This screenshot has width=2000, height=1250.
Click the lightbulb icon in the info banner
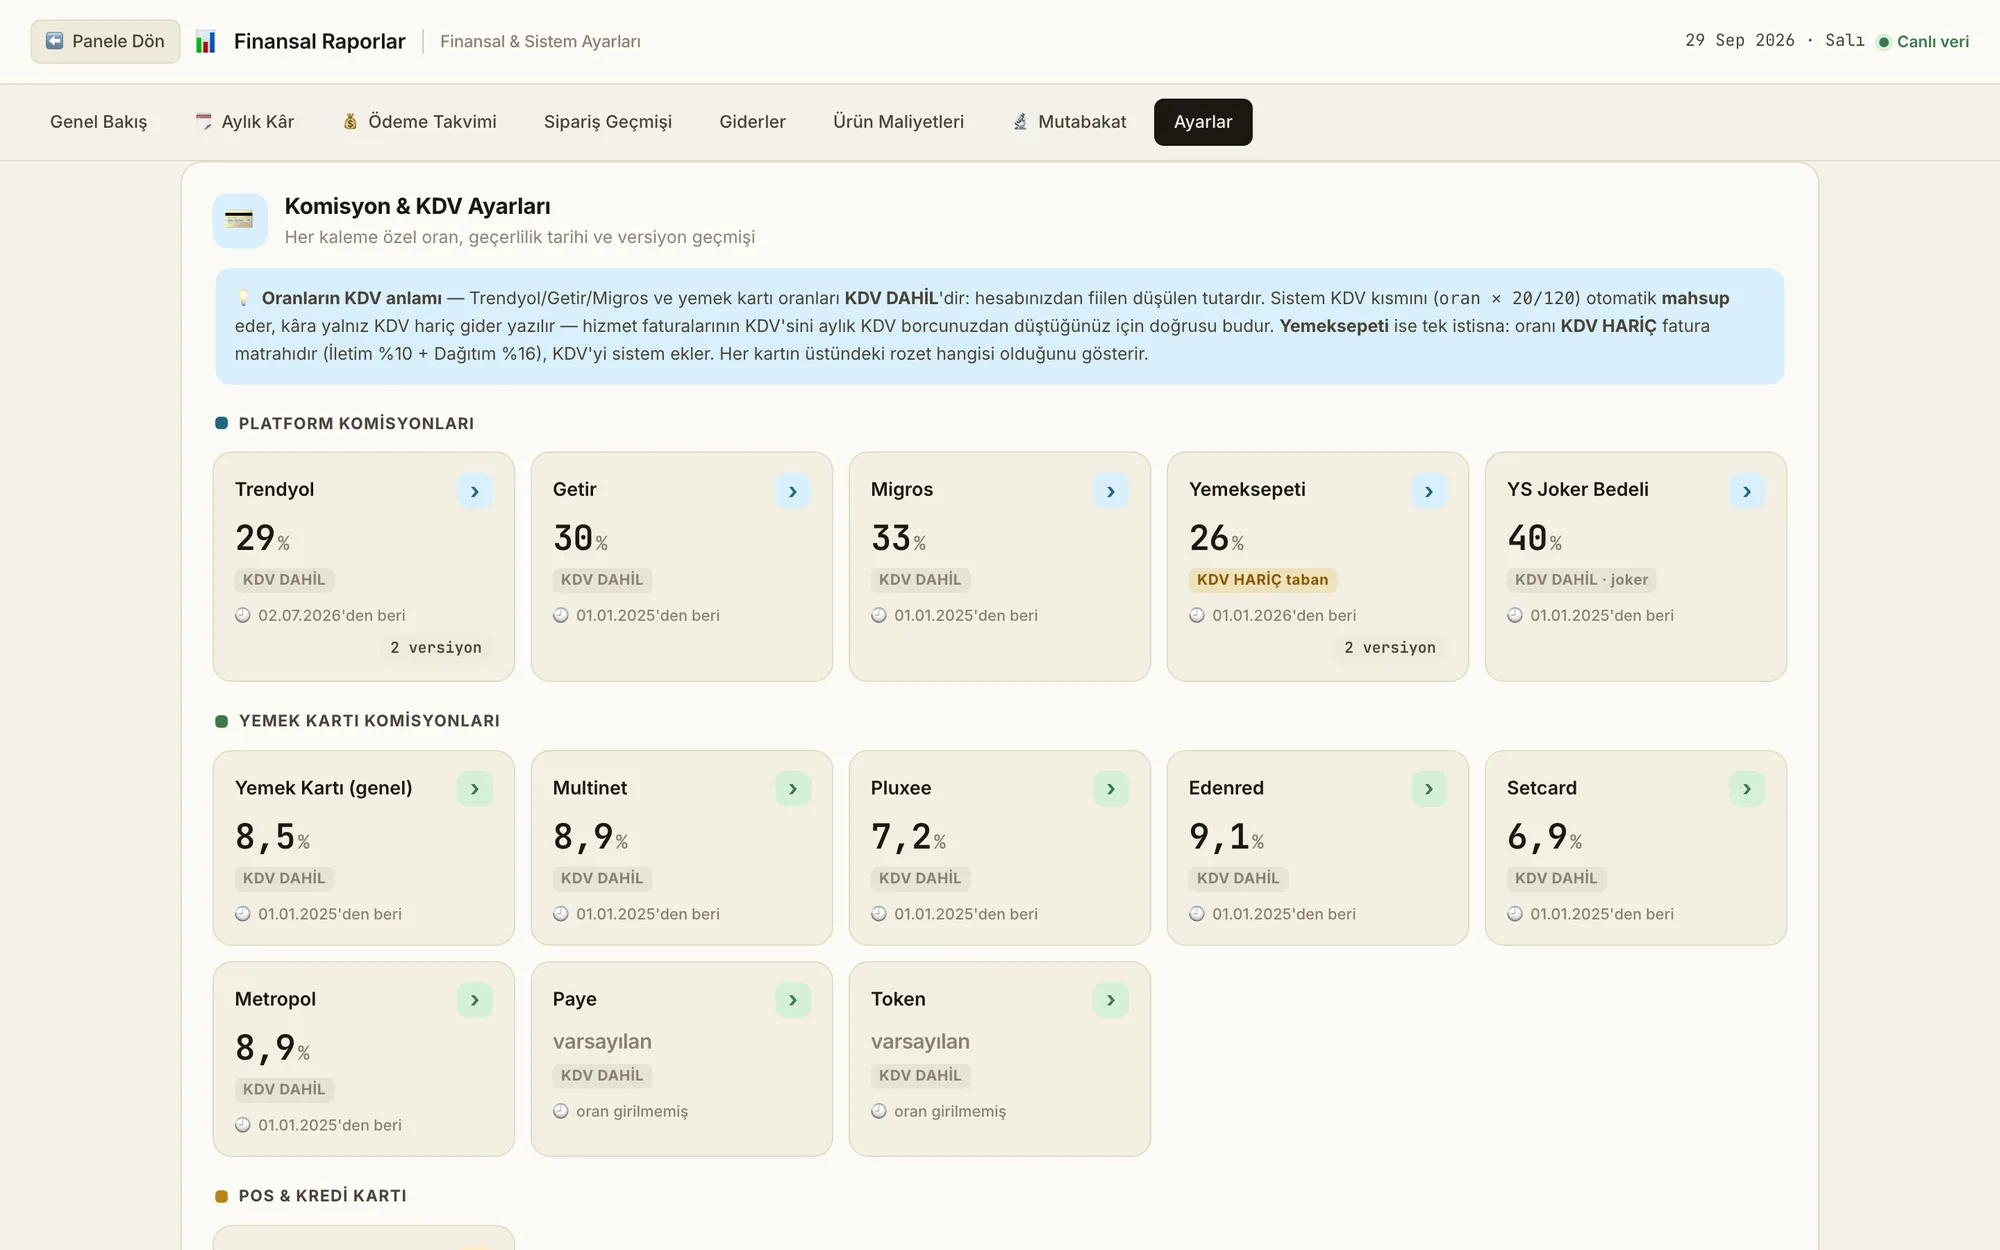[243, 298]
